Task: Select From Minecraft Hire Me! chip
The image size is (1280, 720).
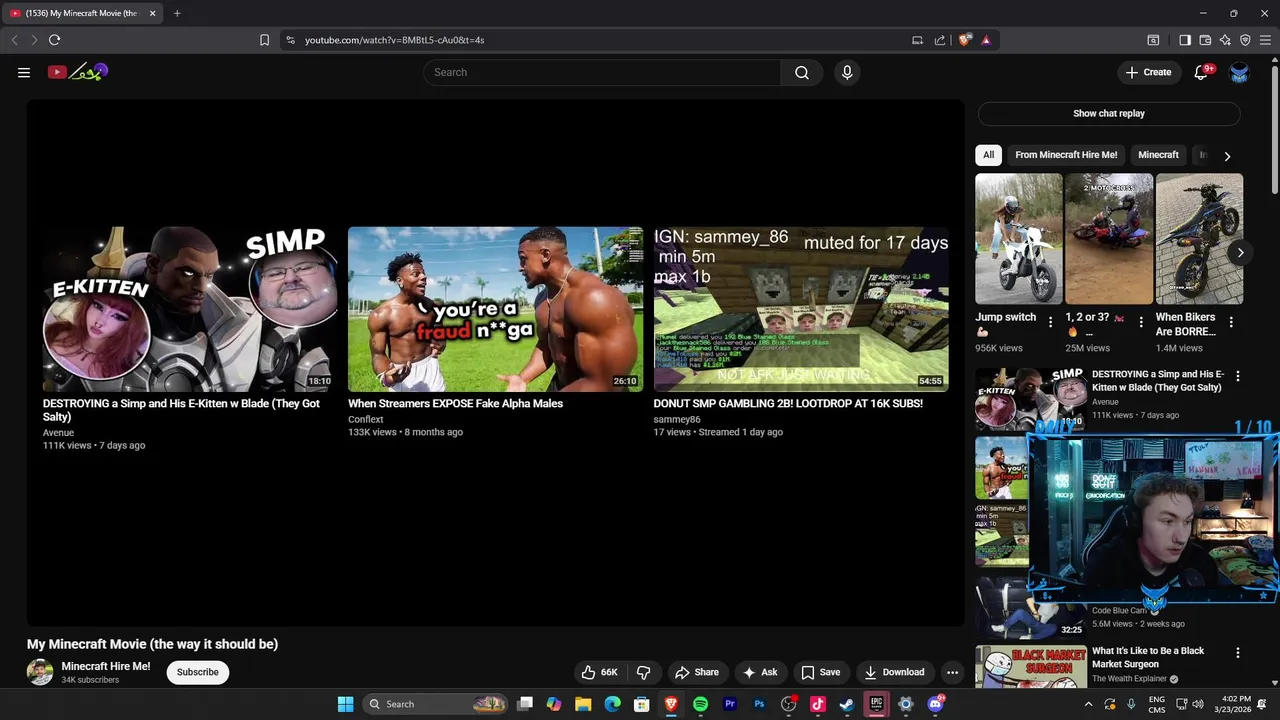Action: click(x=1066, y=155)
